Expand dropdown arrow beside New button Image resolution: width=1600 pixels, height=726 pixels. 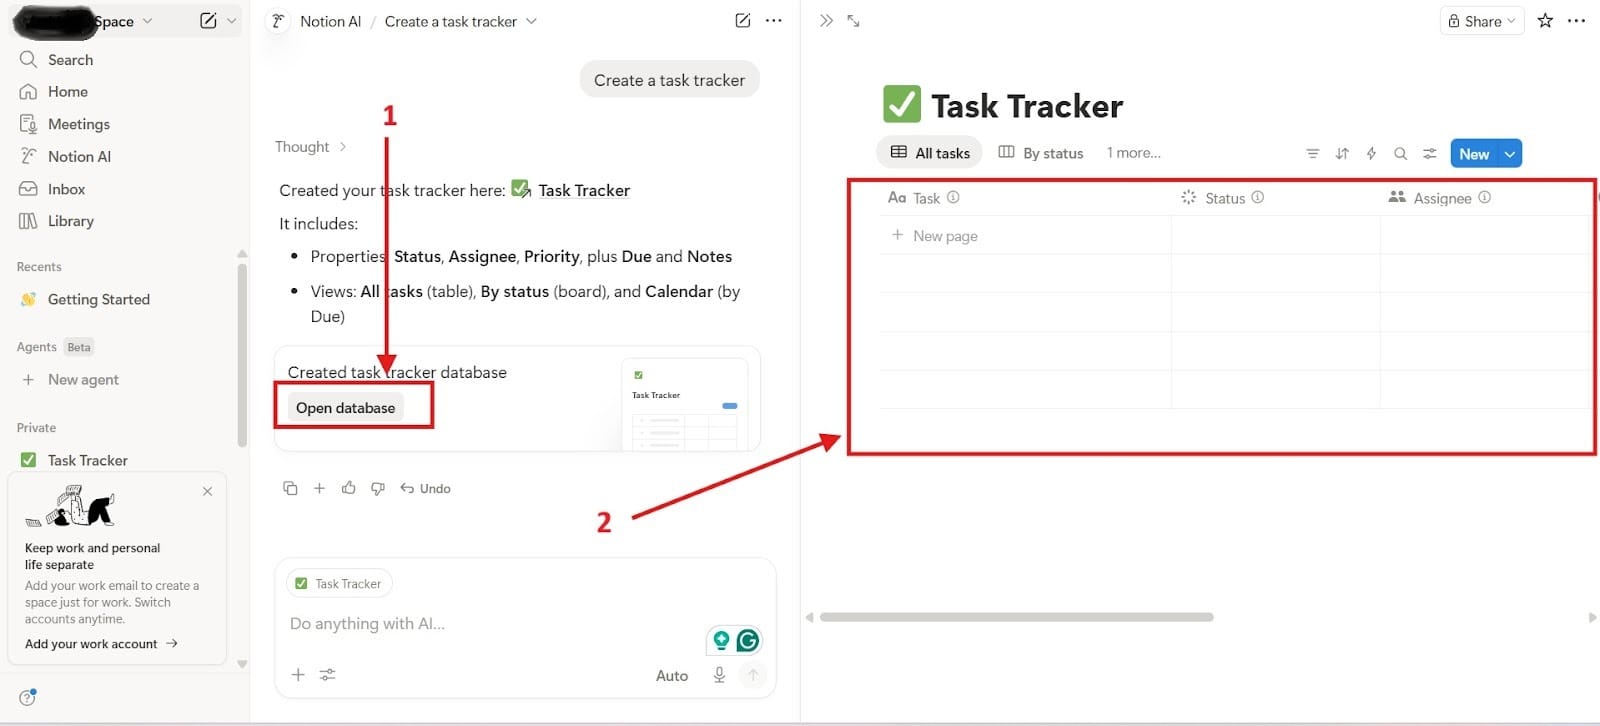point(1510,154)
